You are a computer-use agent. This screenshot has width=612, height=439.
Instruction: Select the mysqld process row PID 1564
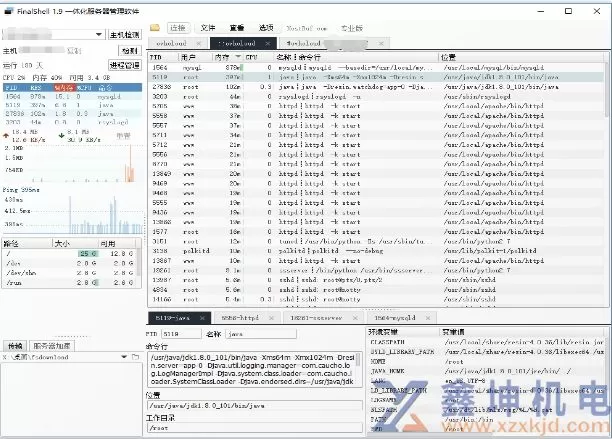pos(376,68)
